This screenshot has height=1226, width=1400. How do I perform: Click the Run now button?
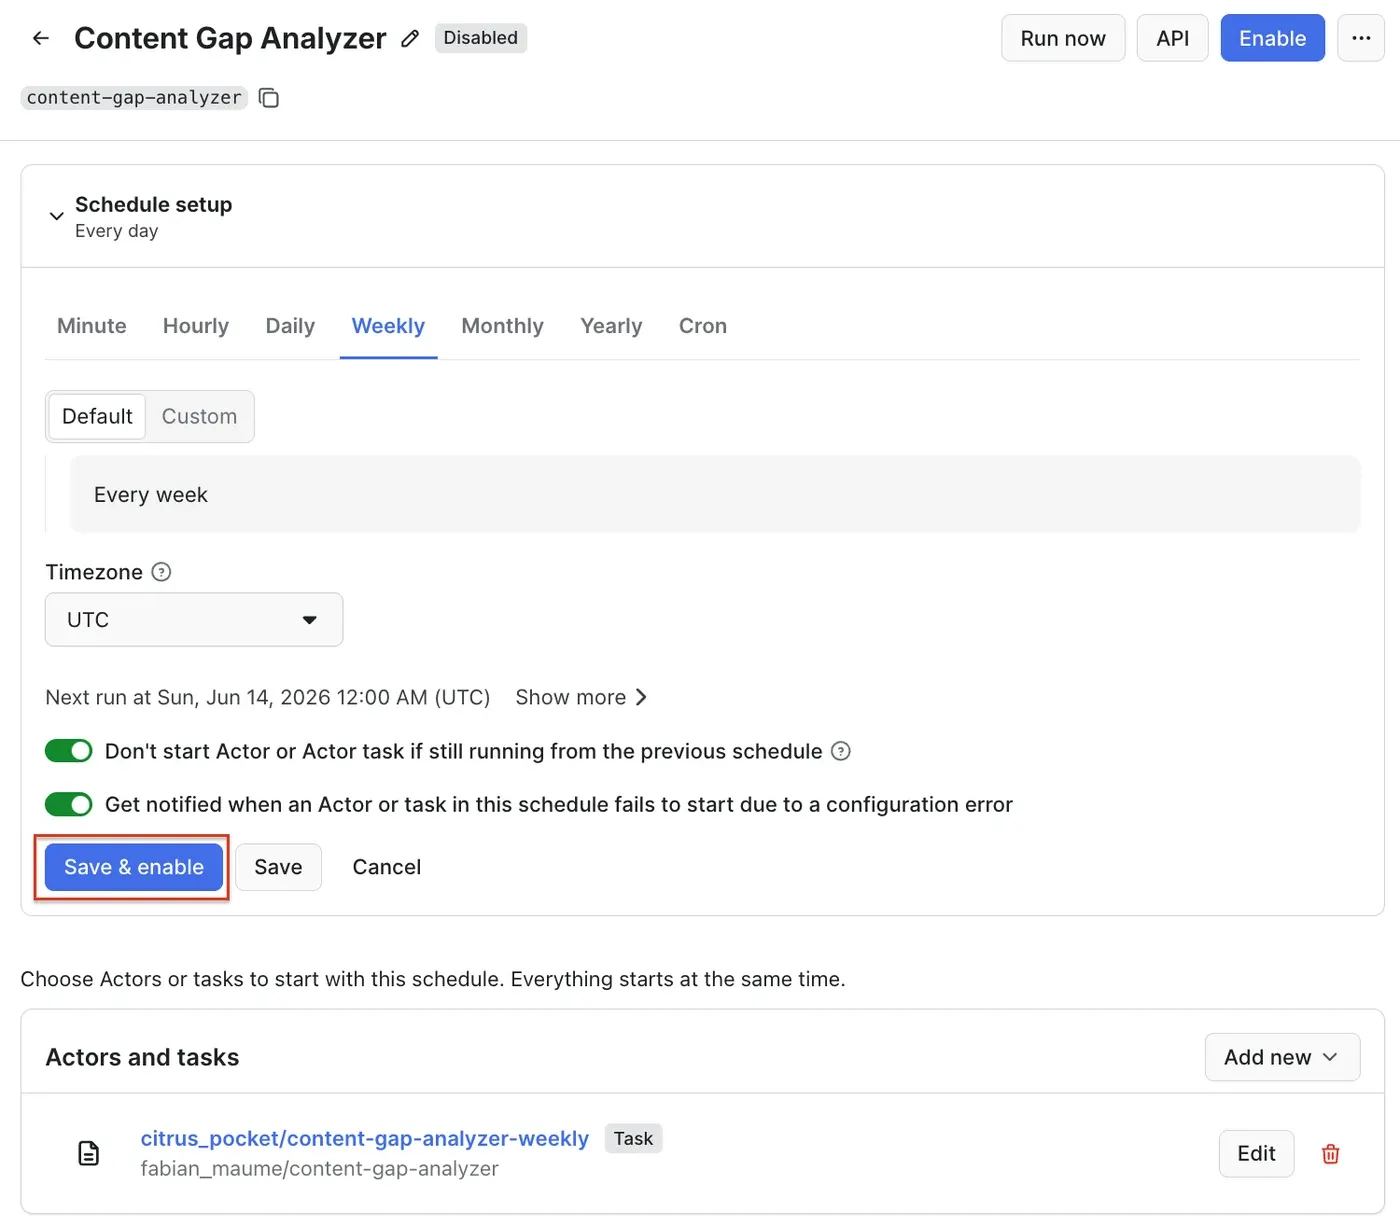point(1063,38)
